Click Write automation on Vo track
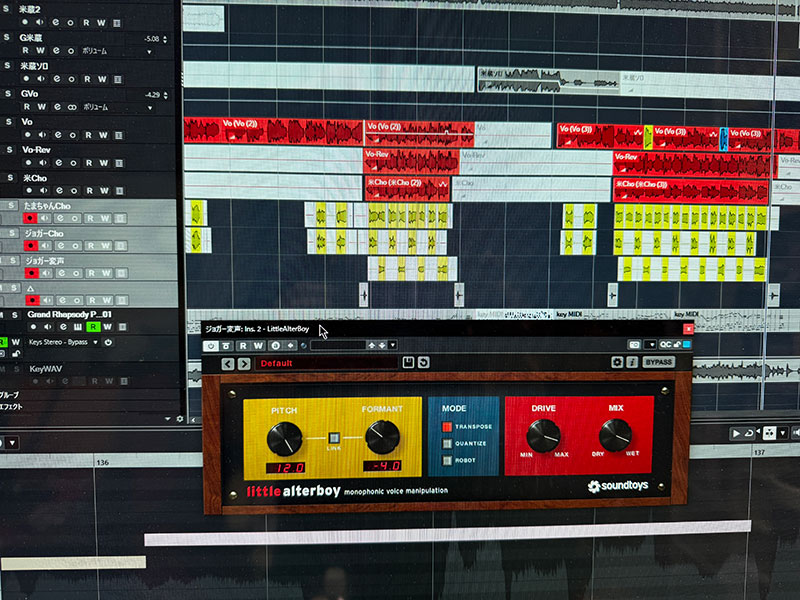The width and height of the screenshot is (800, 600). click(104, 135)
